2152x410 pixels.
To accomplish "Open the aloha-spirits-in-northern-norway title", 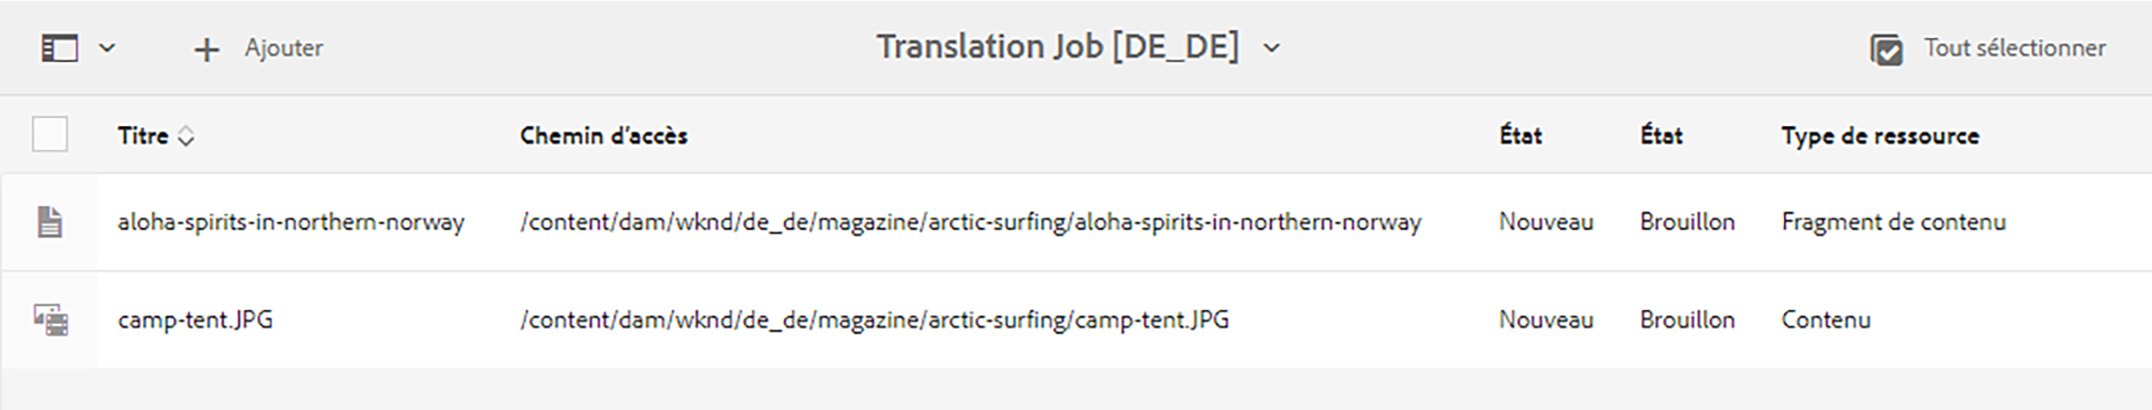I will (290, 222).
